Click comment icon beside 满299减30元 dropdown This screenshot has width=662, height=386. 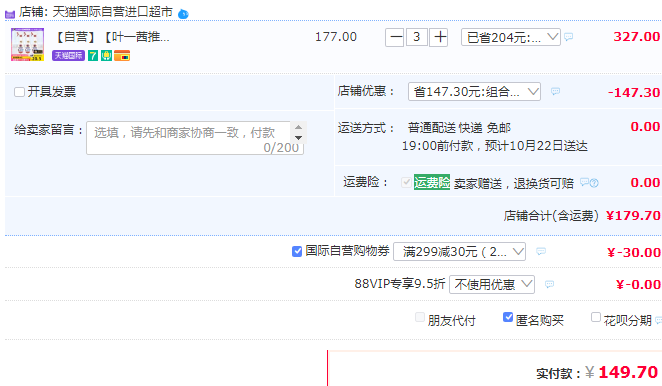click(x=541, y=251)
